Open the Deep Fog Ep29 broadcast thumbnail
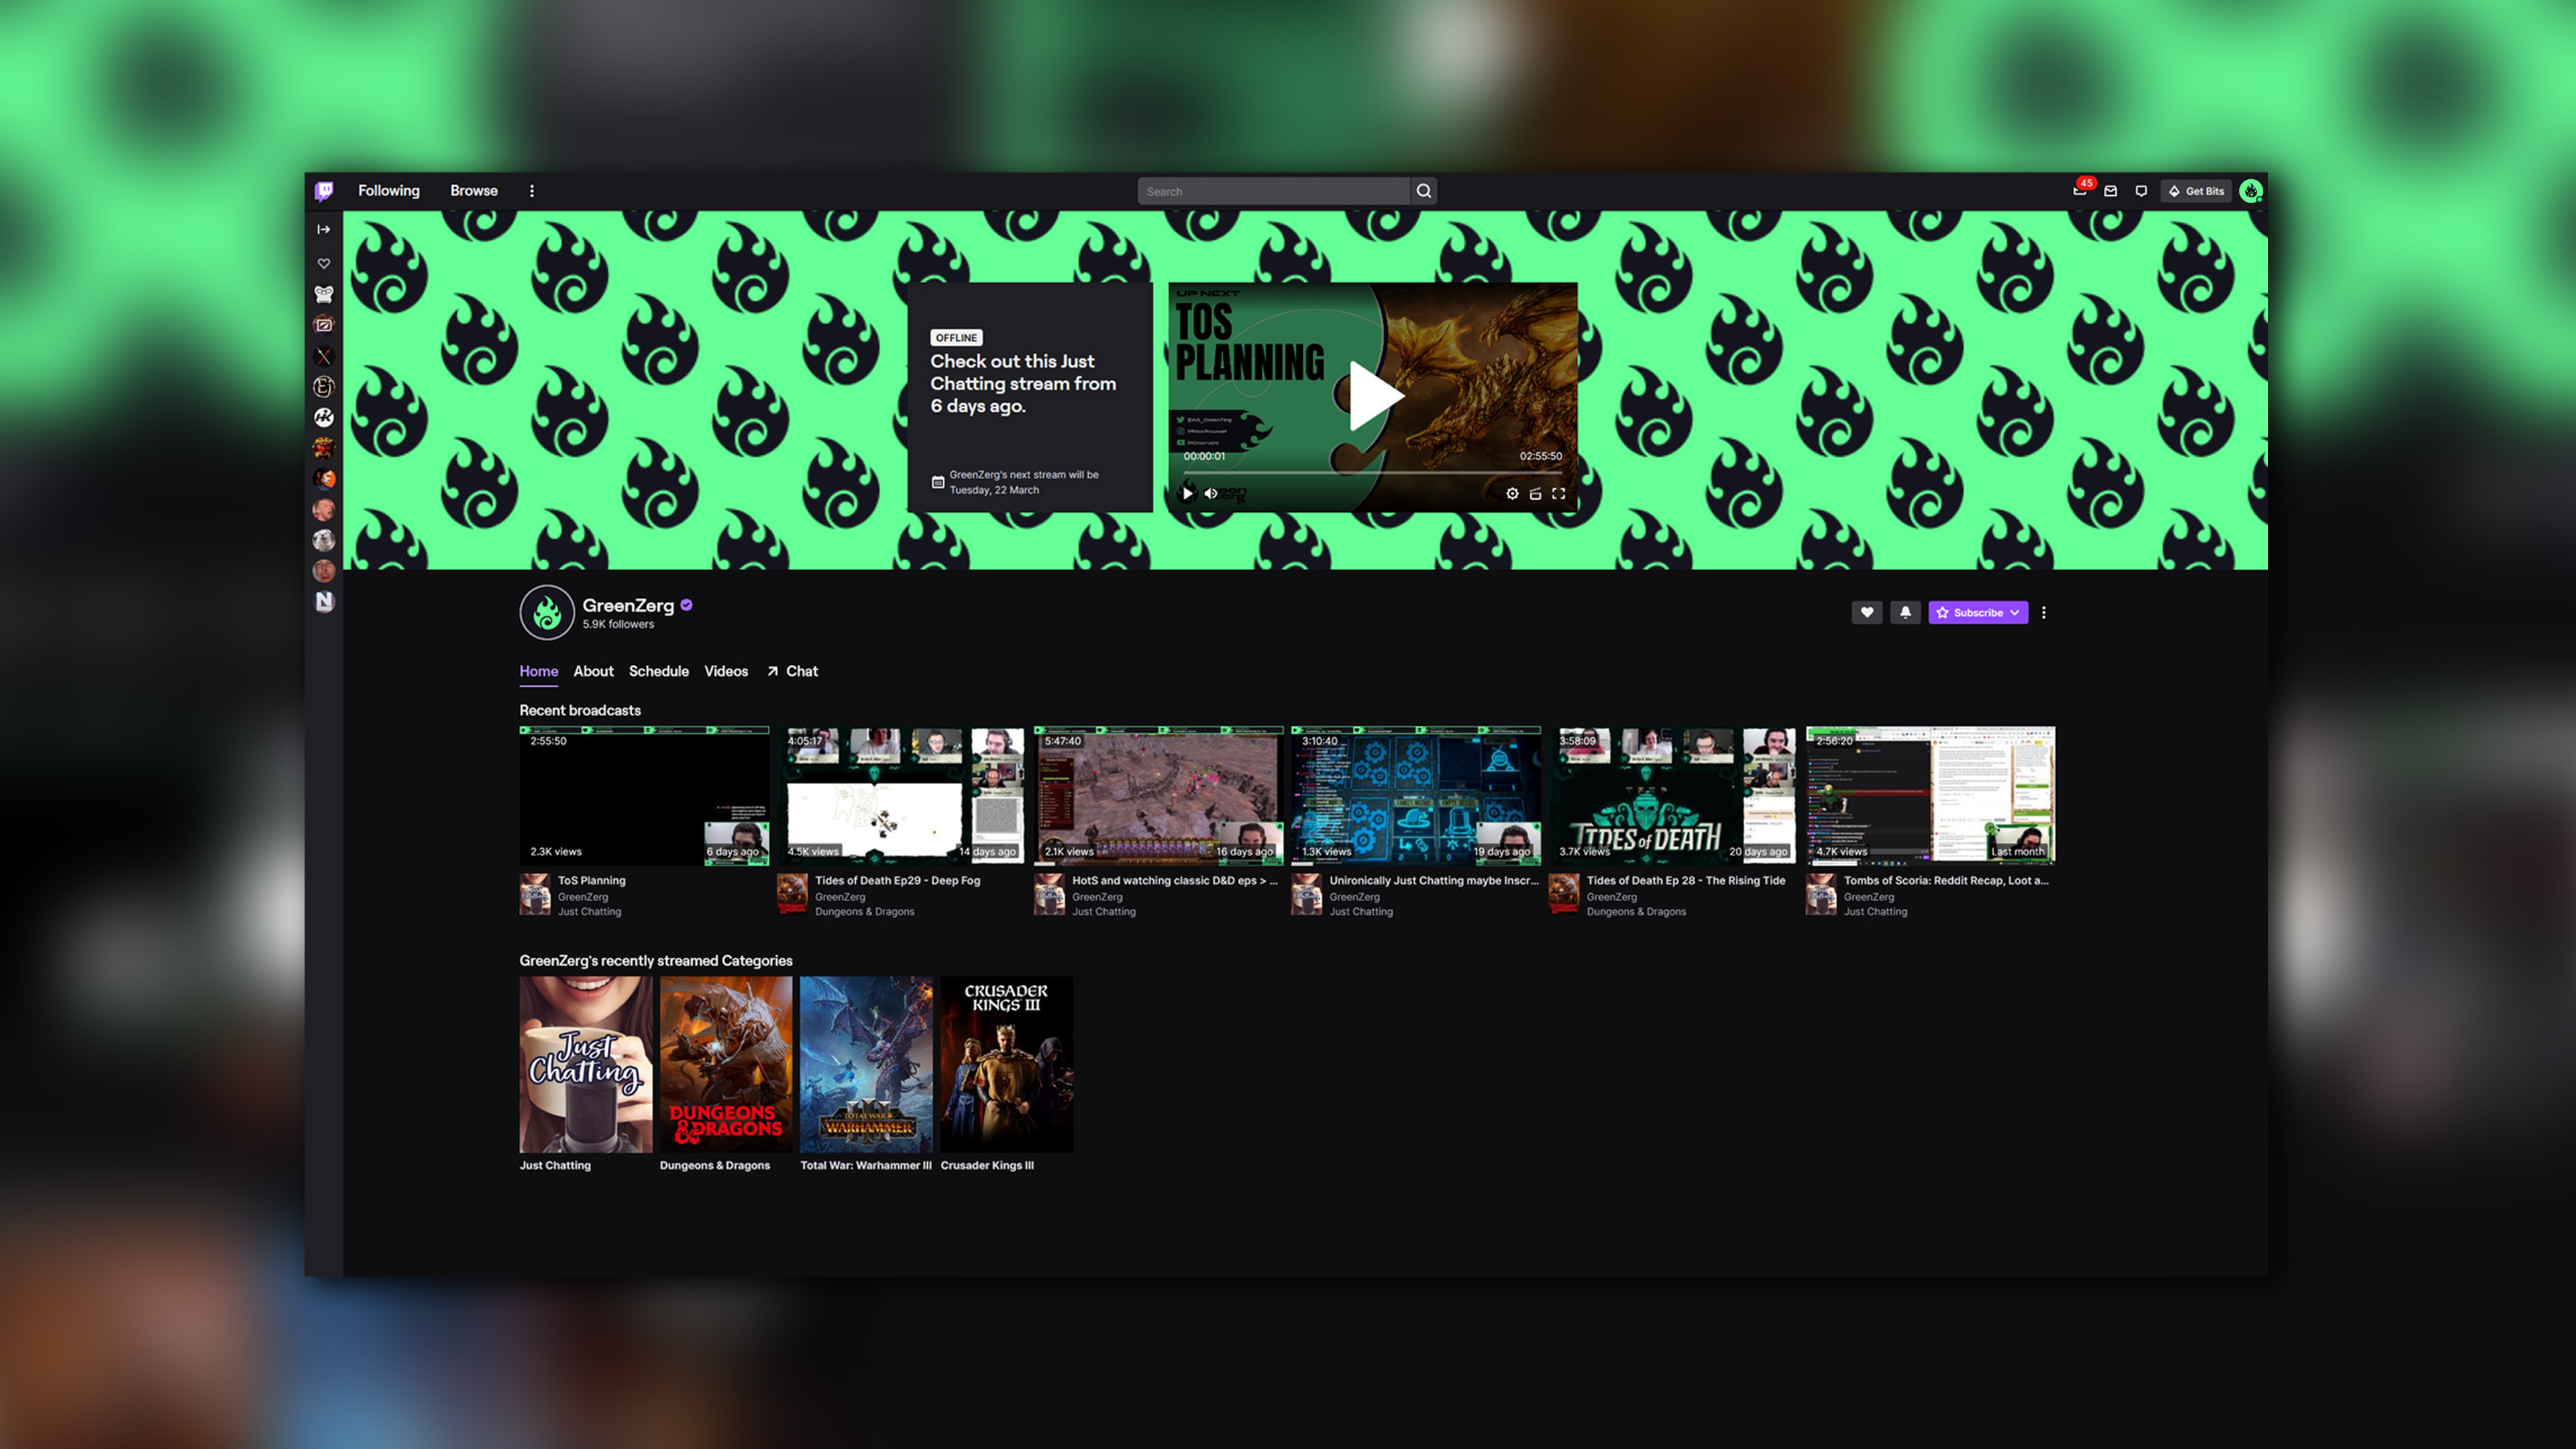This screenshot has width=2576, height=1449. pyautogui.click(x=902, y=796)
